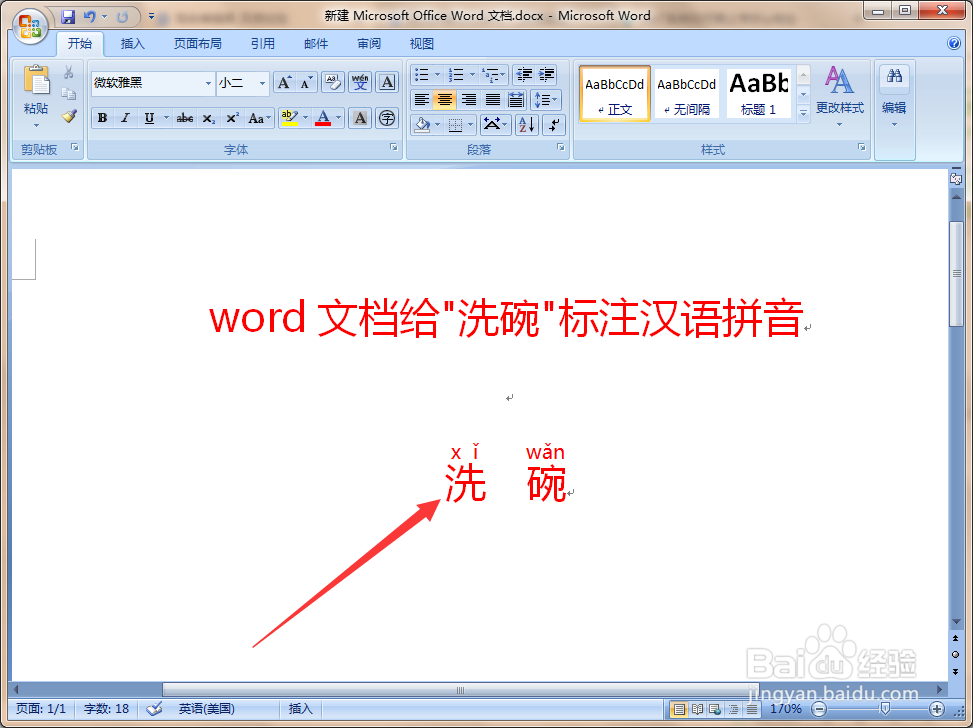The width and height of the screenshot is (973, 728).
Task: Toggle italic formatting
Action: 124,118
